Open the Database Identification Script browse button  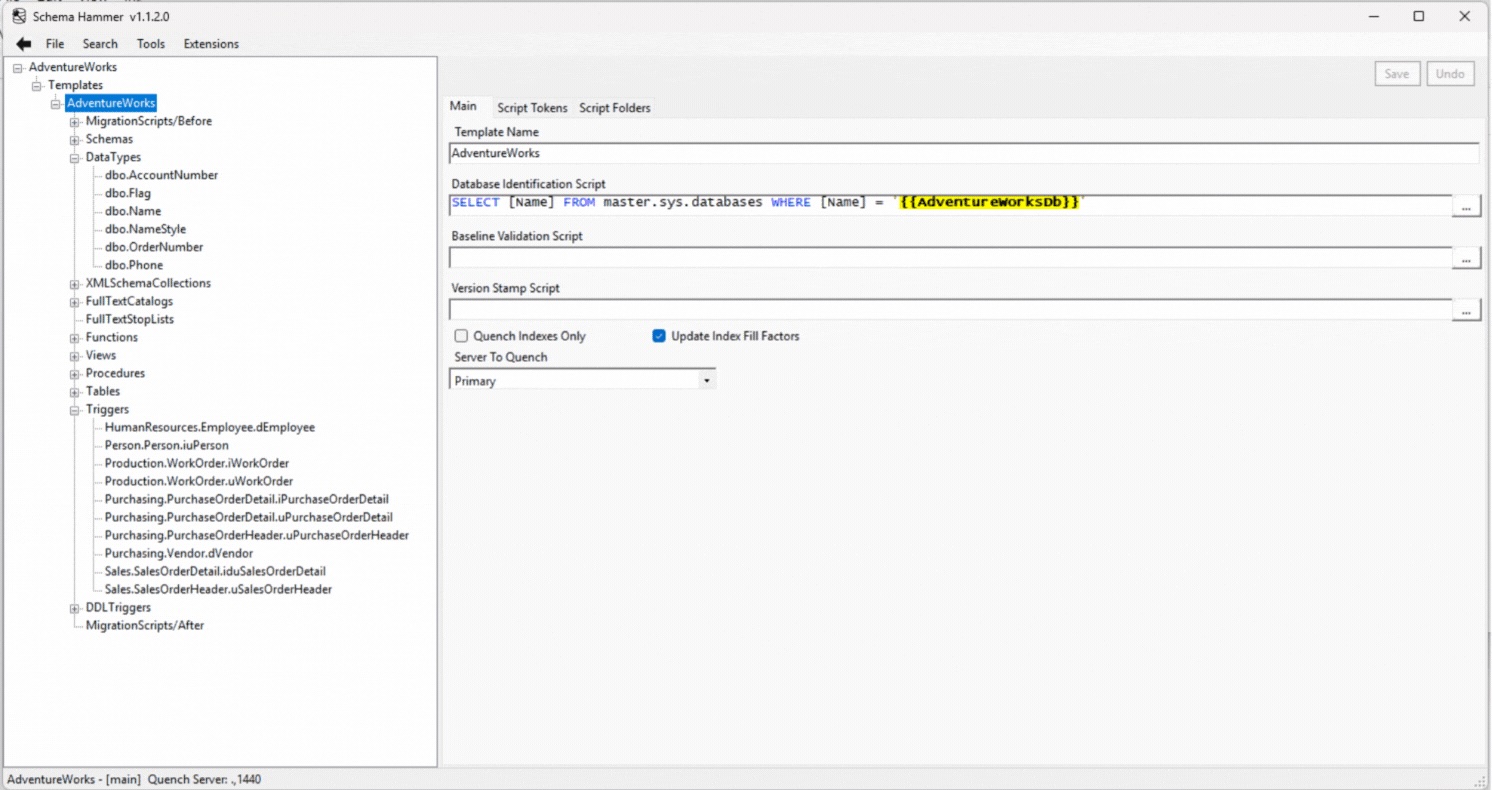1466,205
